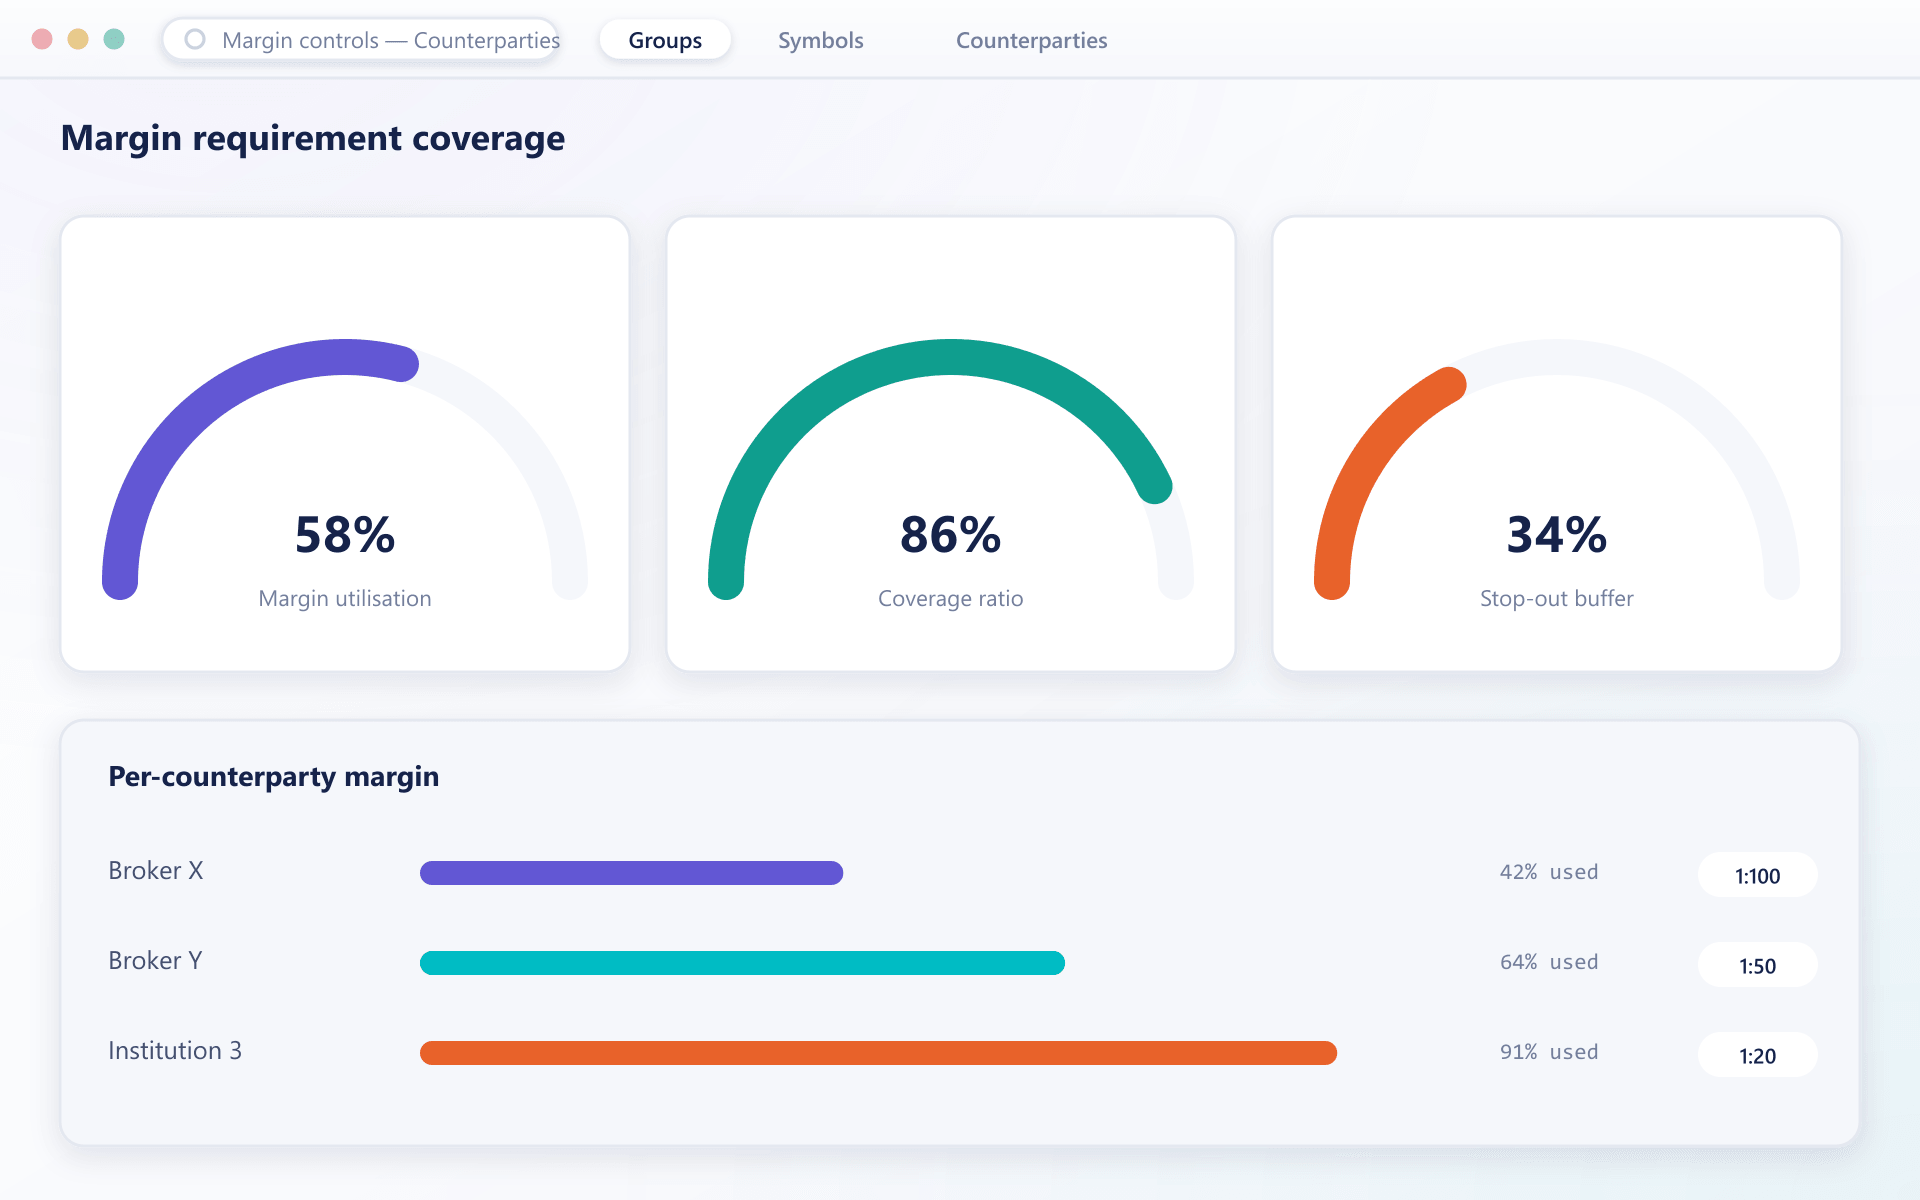The image size is (1920, 1200).
Task: Click the "64% used" value
Action: (x=1549, y=962)
